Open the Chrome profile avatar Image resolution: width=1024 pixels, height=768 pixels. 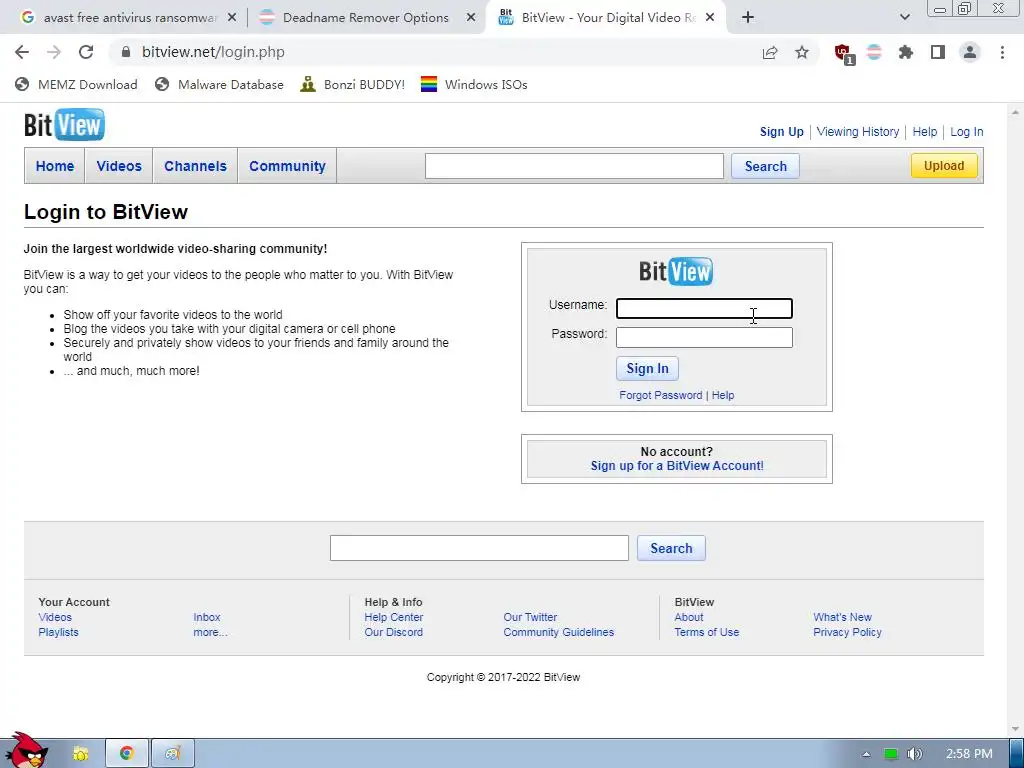click(x=970, y=52)
